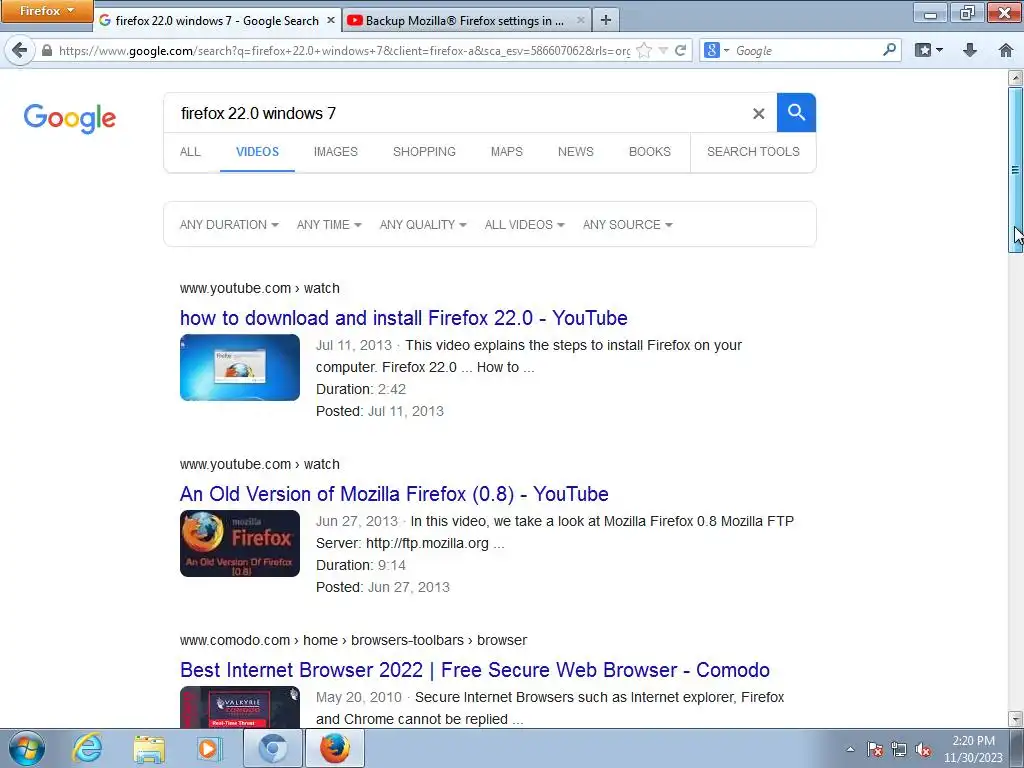Bookmark this page with the star icon
The image size is (1024, 768).
coord(644,50)
